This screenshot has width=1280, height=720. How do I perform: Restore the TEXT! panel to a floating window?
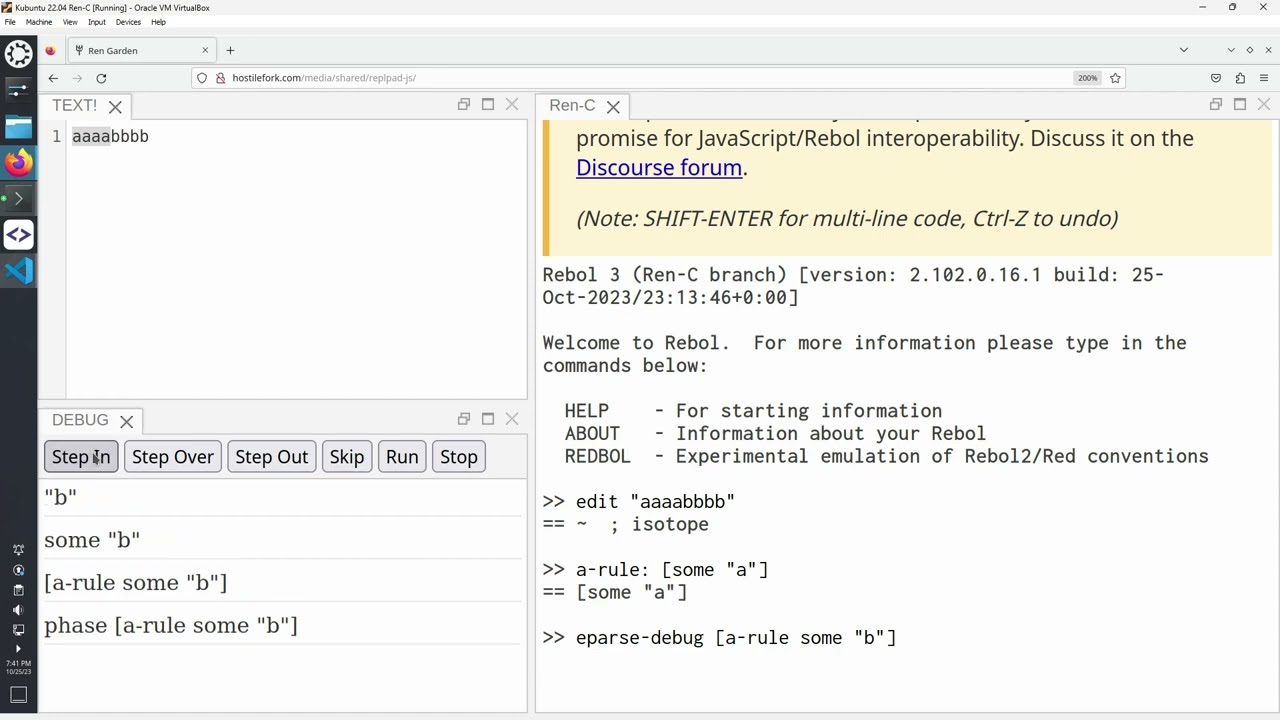pyautogui.click(x=464, y=104)
